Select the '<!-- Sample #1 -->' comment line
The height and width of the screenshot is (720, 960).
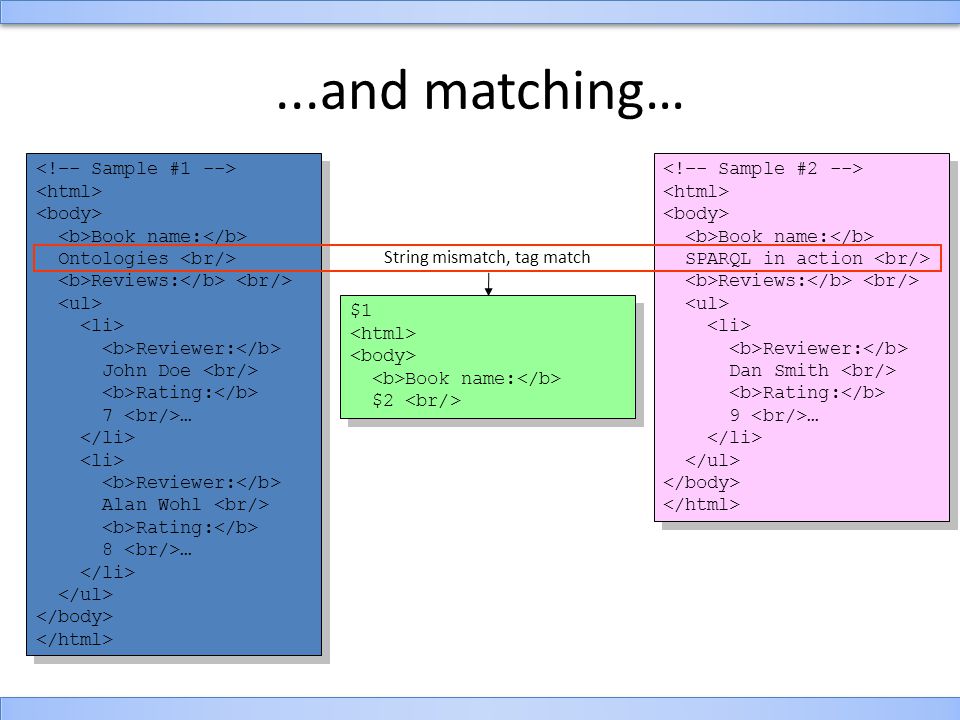136,168
